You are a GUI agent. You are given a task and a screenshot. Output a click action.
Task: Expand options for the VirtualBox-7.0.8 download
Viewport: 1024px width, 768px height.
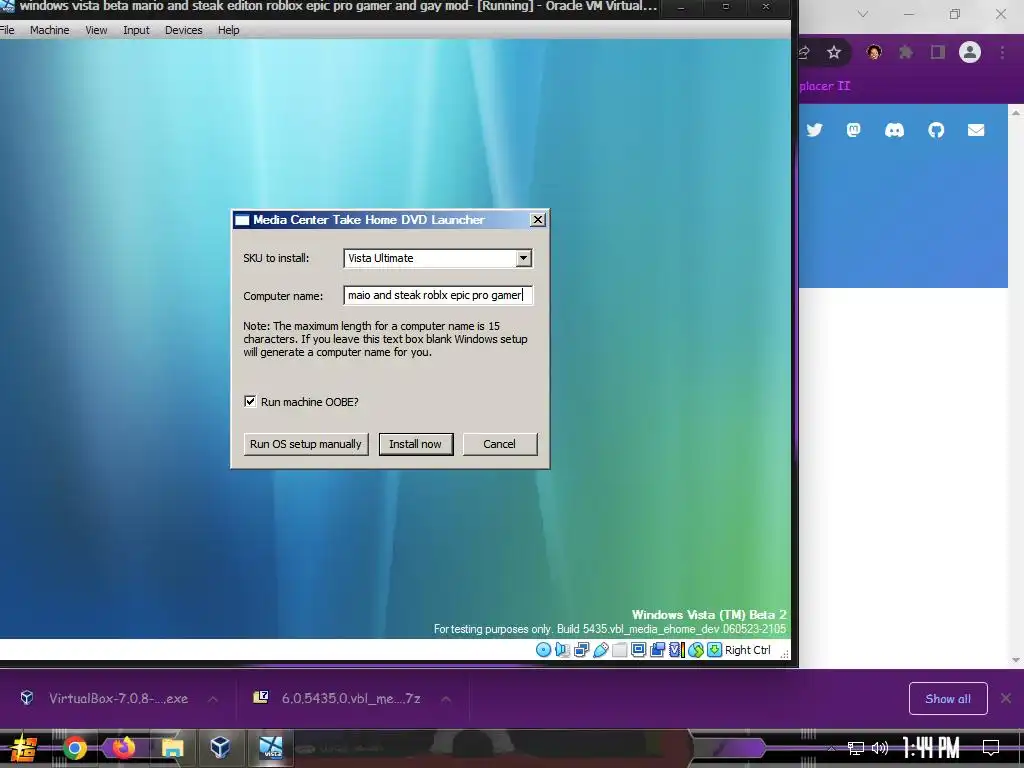[213, 699]
